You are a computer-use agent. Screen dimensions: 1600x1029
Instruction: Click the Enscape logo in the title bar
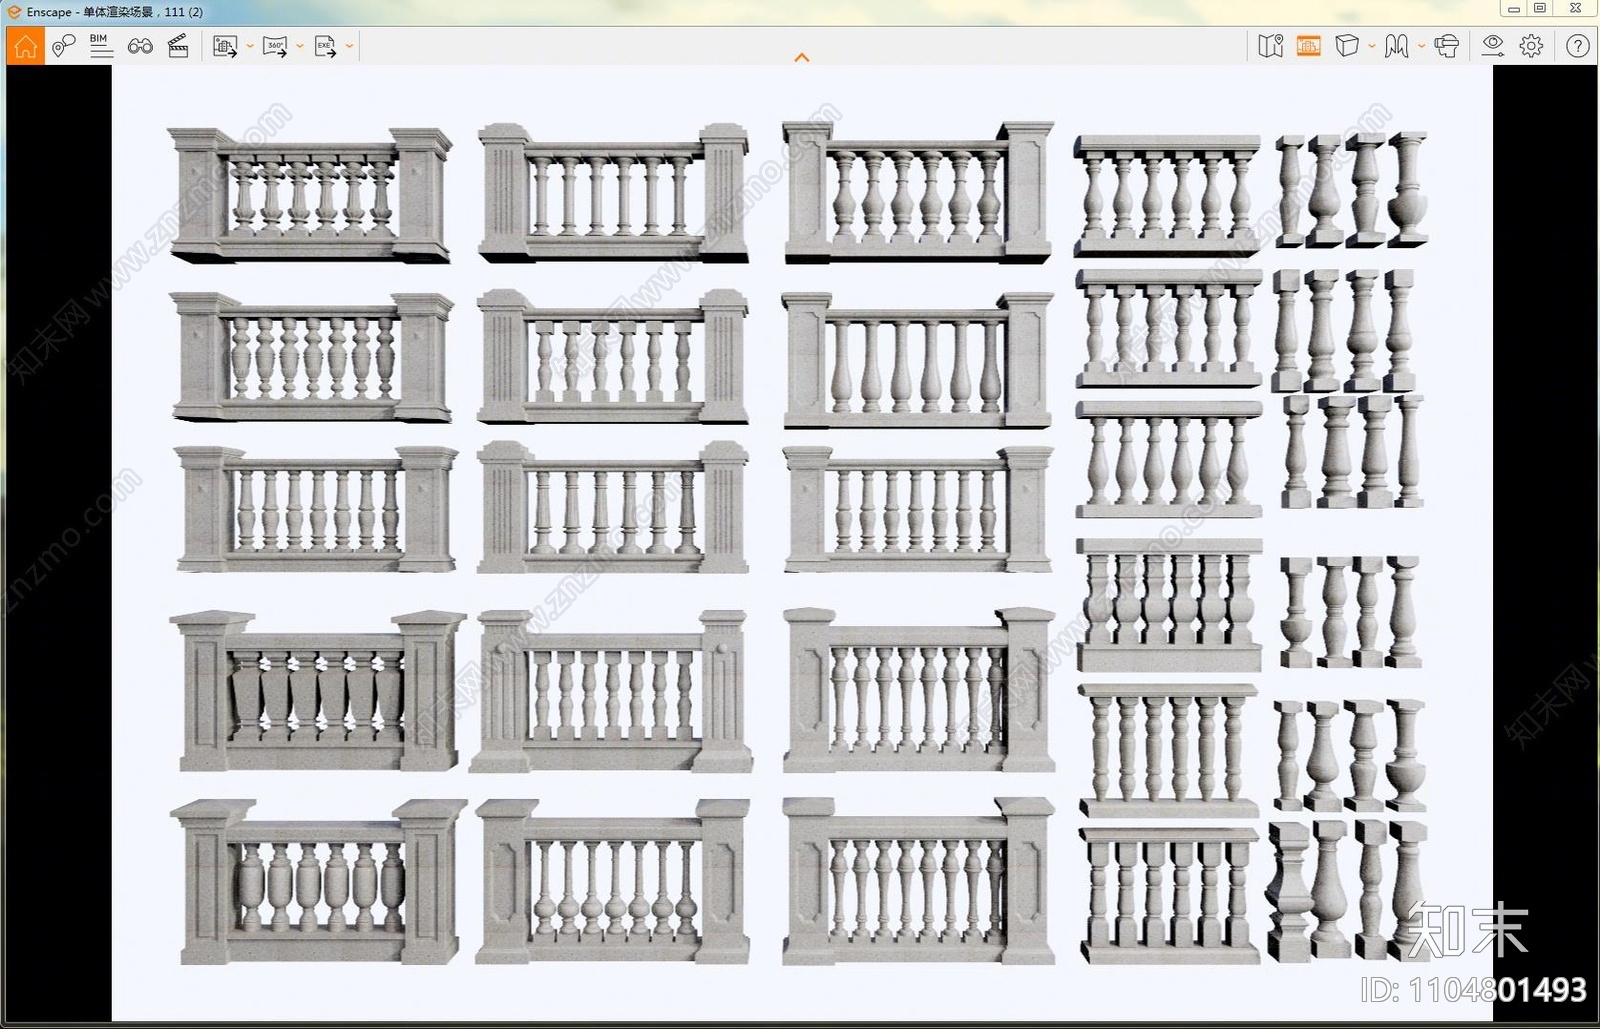(x=14, y=12)
